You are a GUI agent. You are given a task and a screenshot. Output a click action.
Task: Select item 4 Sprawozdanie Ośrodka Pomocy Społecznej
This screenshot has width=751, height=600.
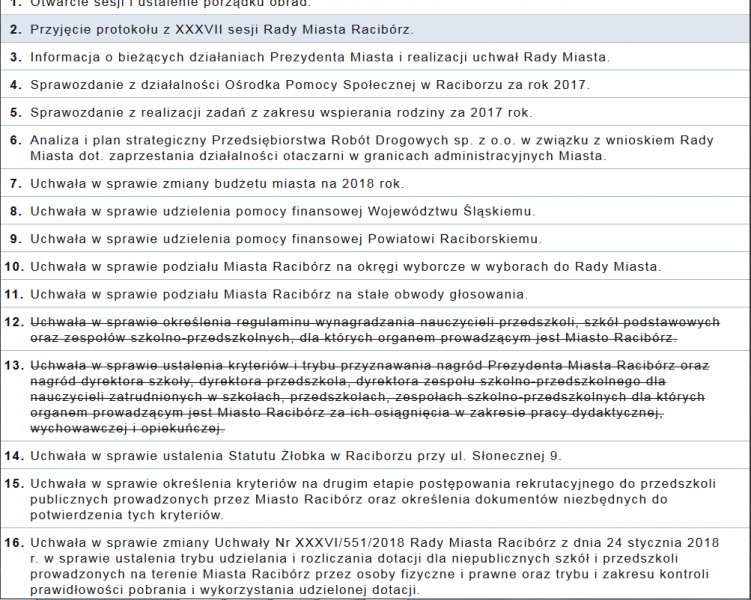tap(376, 84)
